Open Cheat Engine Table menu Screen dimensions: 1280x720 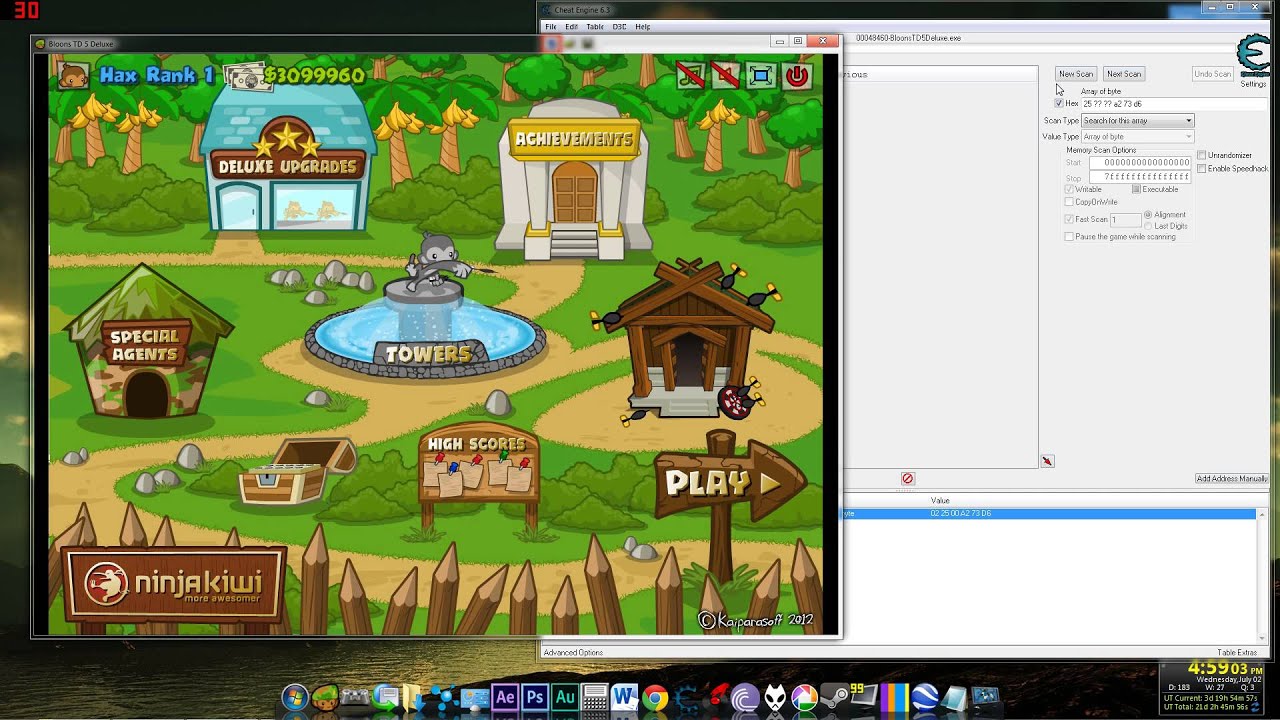tap(595, 27)
